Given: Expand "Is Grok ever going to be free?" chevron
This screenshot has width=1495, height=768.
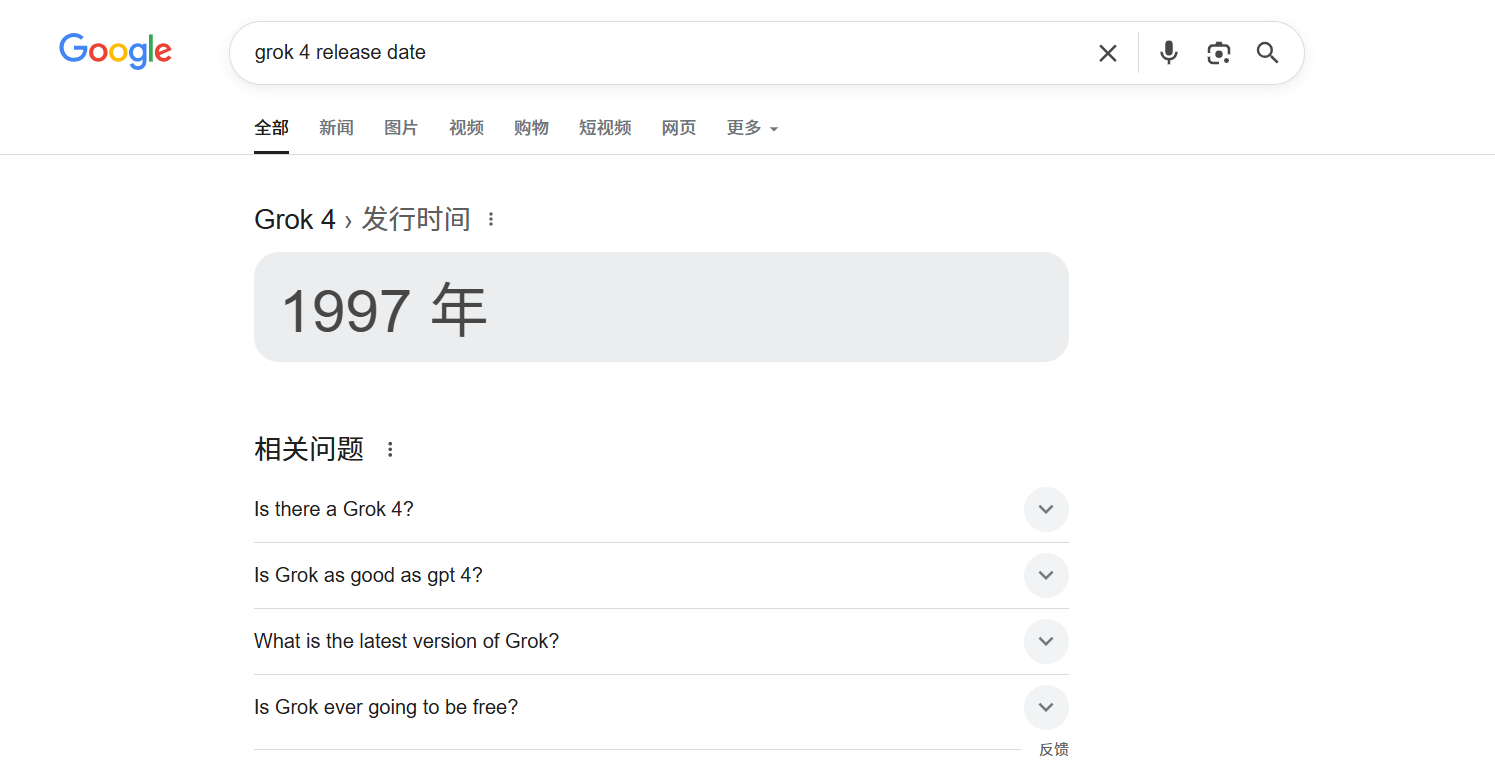Looking at the screenshot, I should [1046, 708].
